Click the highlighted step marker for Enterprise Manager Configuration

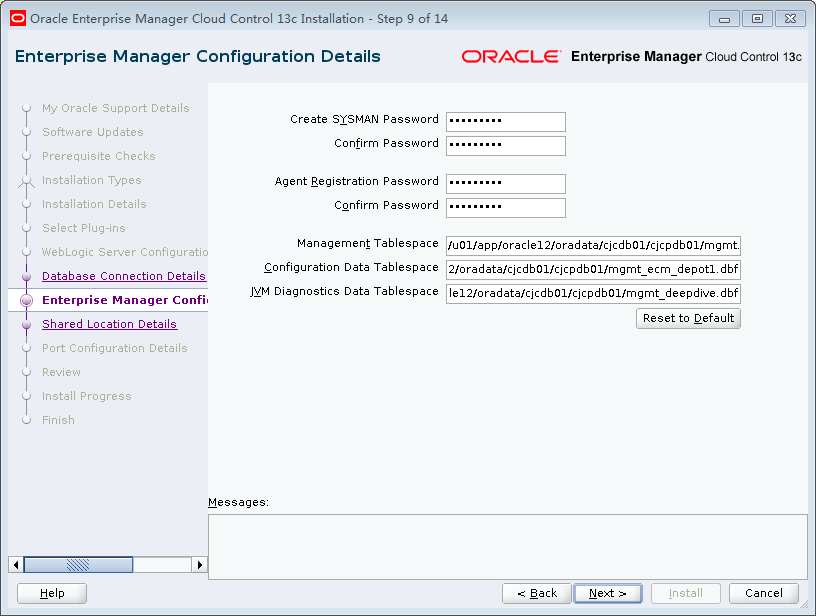click(28, 300)
